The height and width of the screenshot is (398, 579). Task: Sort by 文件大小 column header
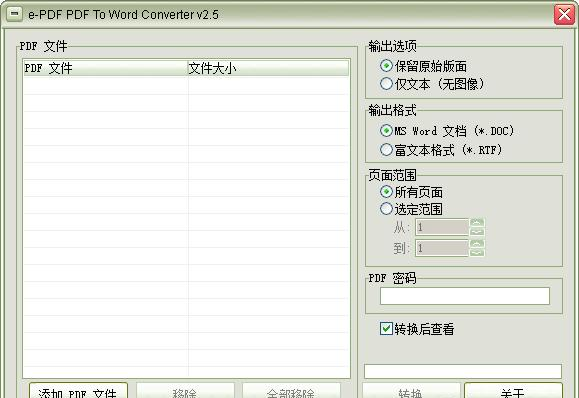coord(268,68)
